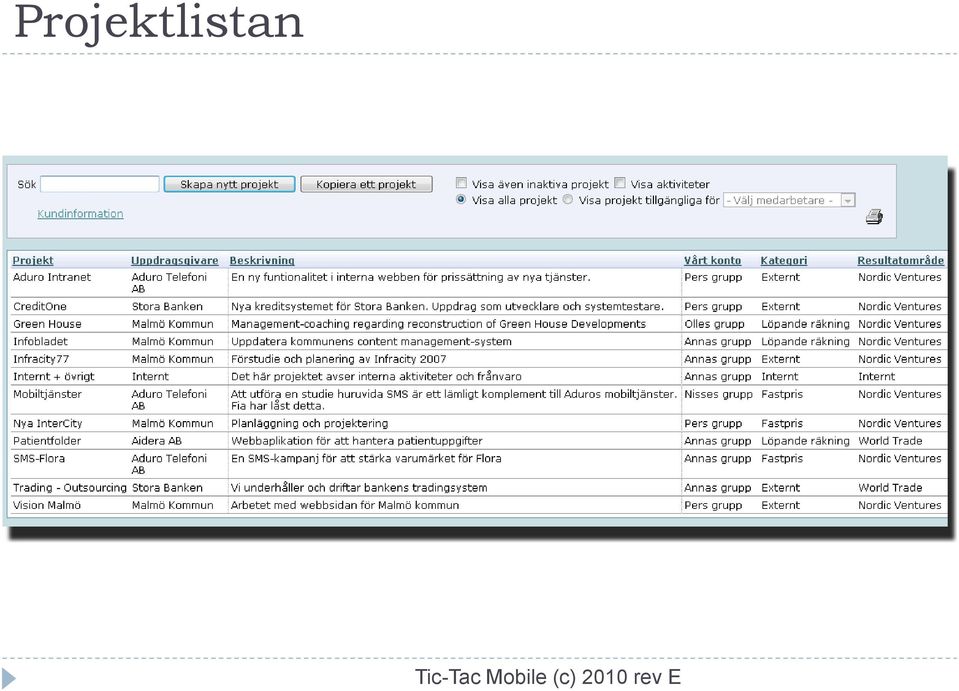Click the Skapa nytt projekt button
The image size is (959, 691).
(229, 184)
